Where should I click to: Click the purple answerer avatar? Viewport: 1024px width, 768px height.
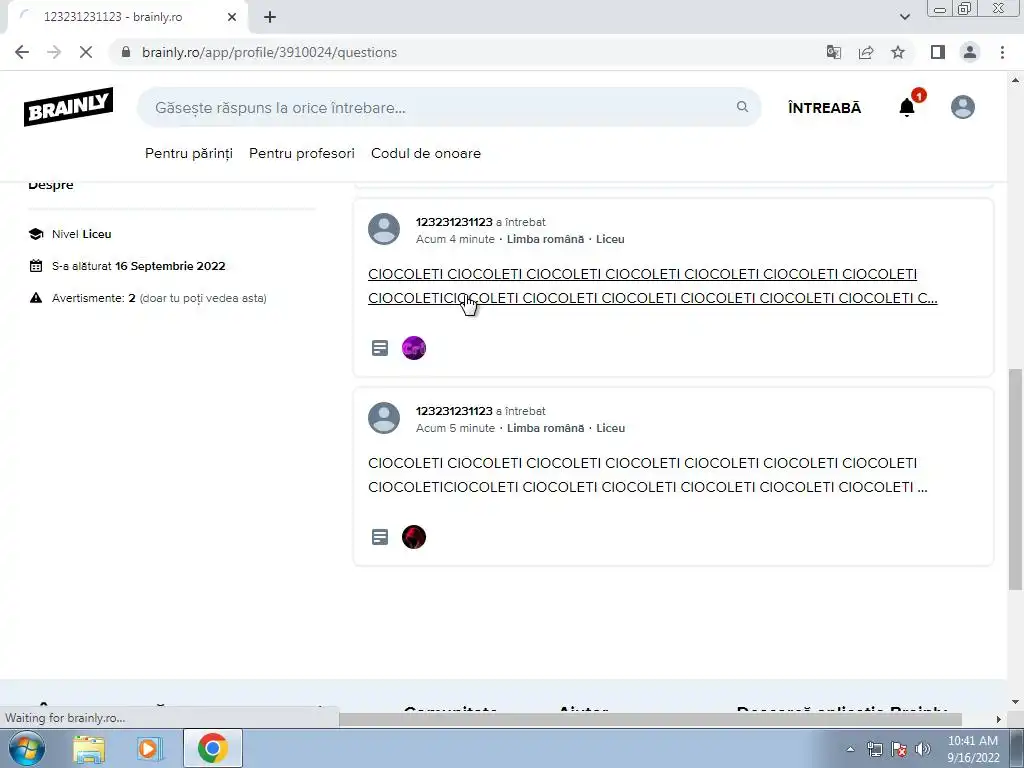(413, 348)
